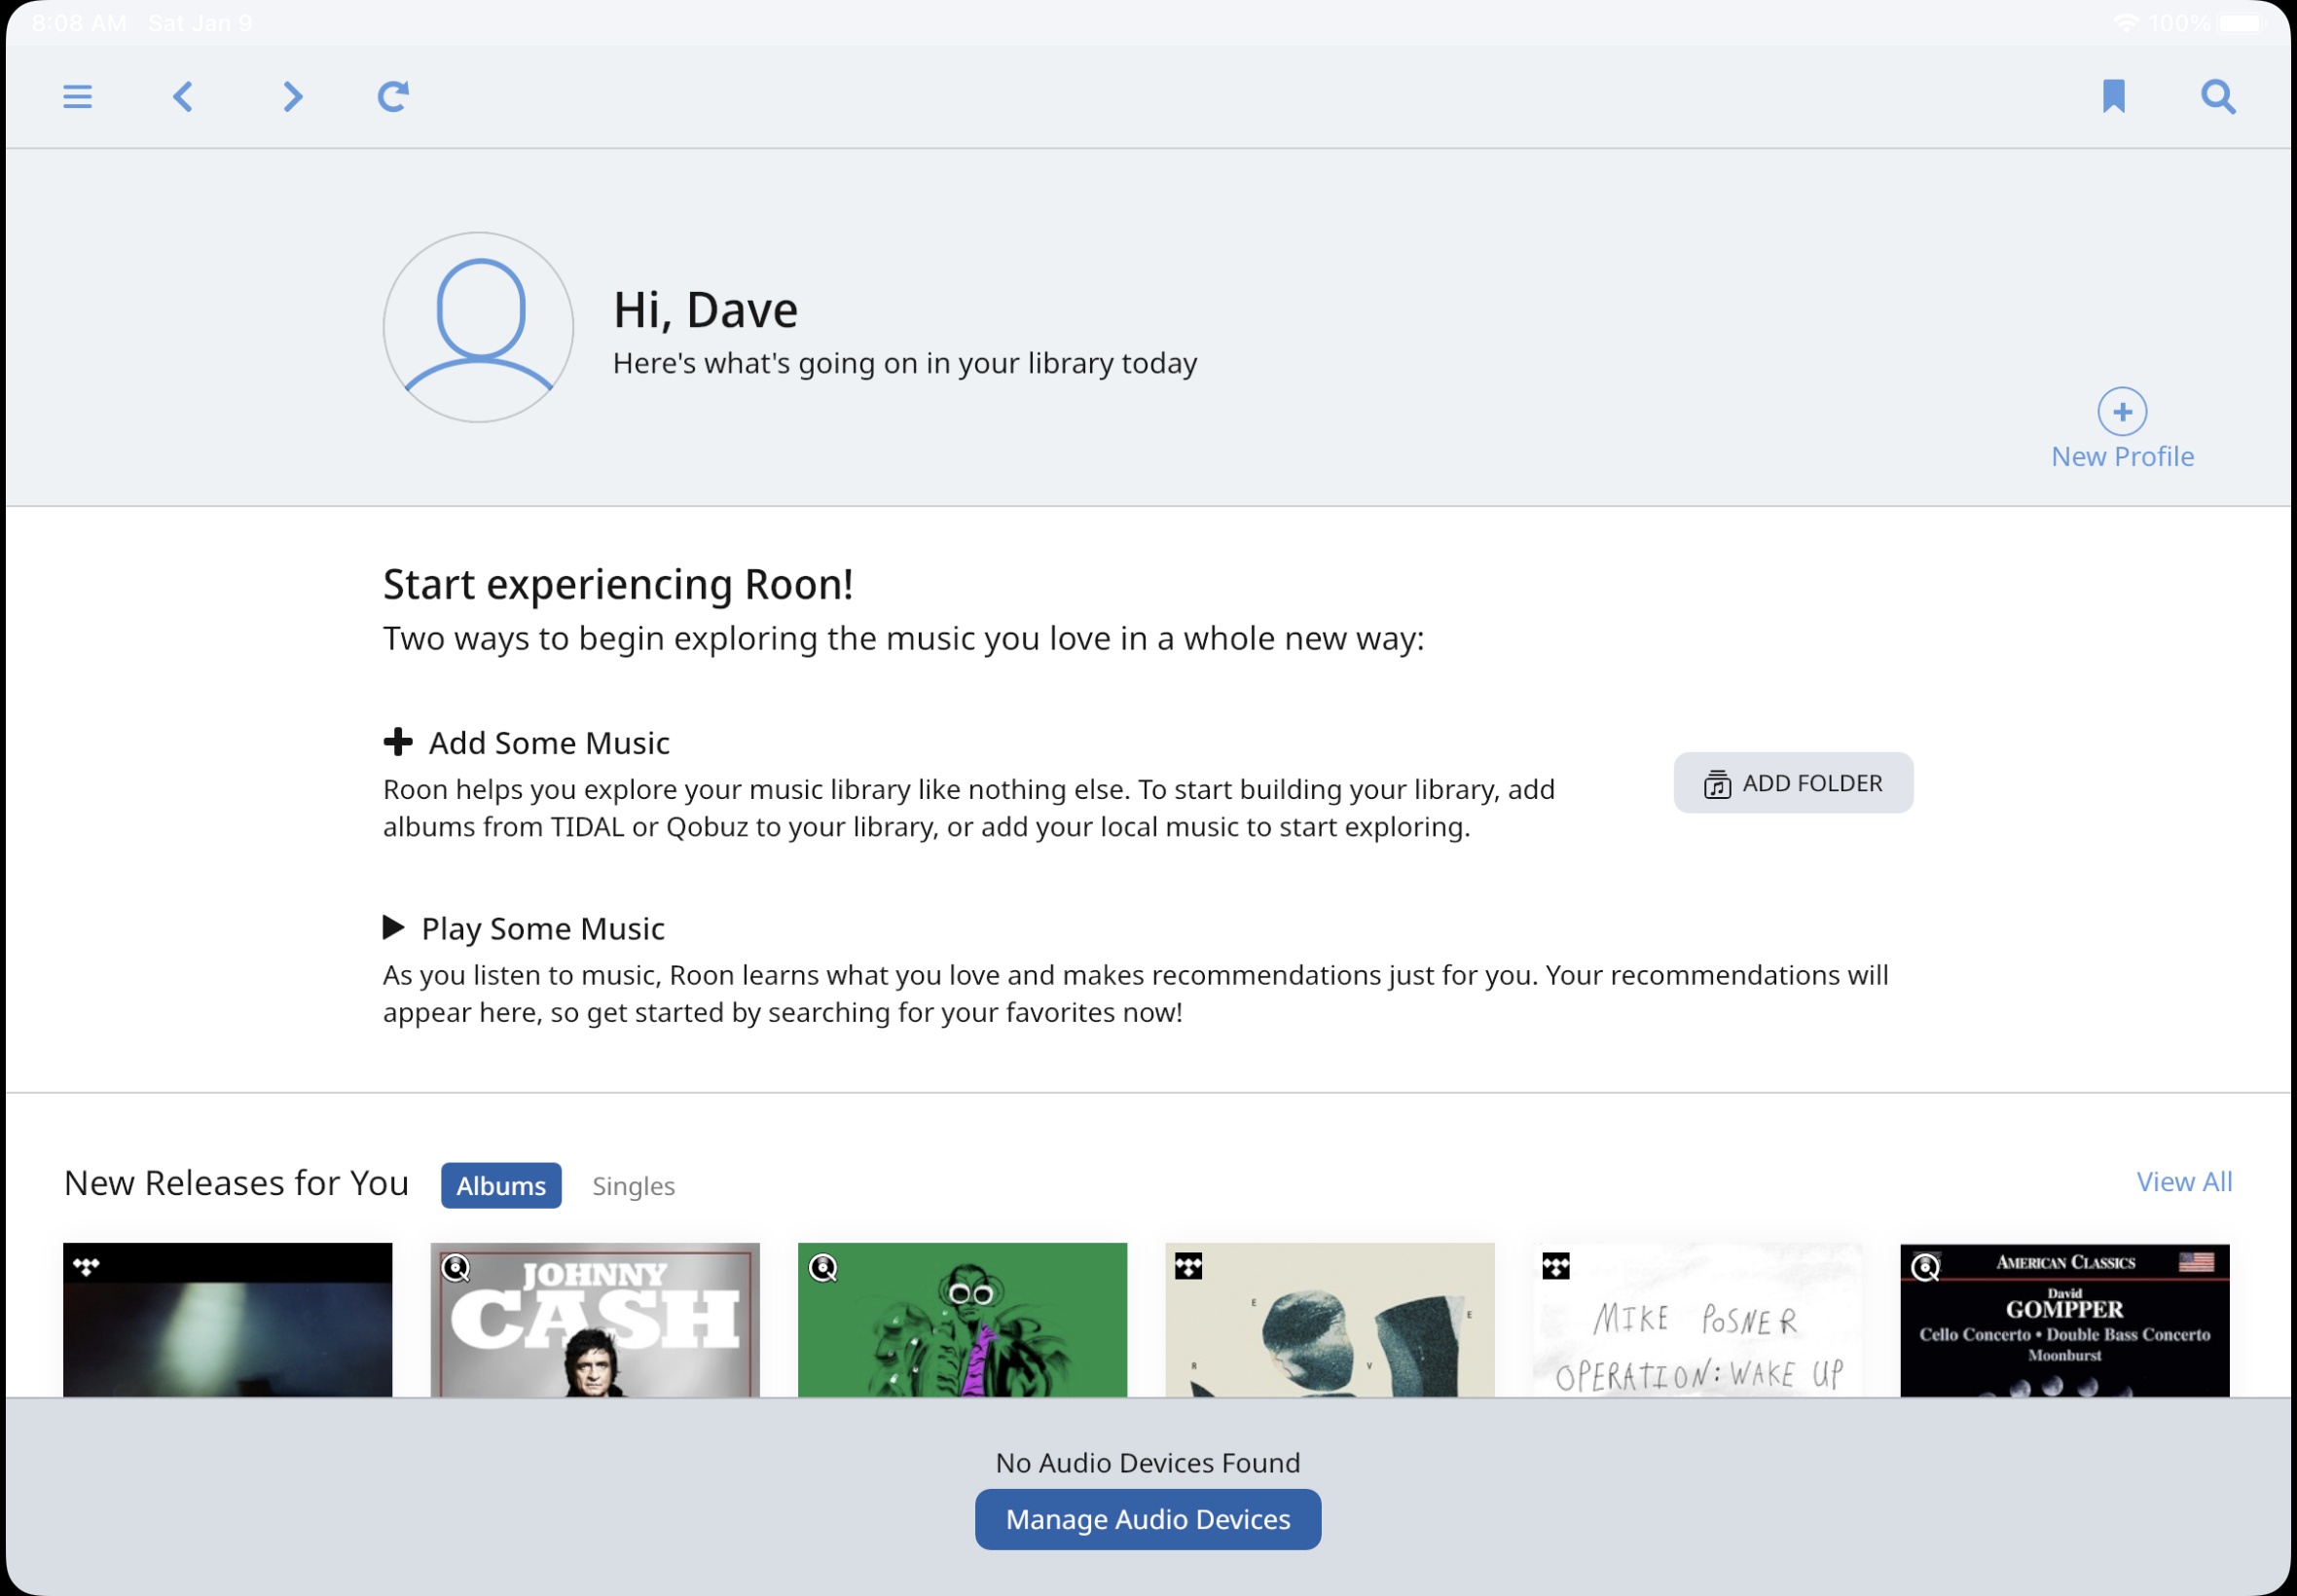Click the refresh icon
The width and height of the screenshot is (2297, 1596).
[x=393, y=97]
